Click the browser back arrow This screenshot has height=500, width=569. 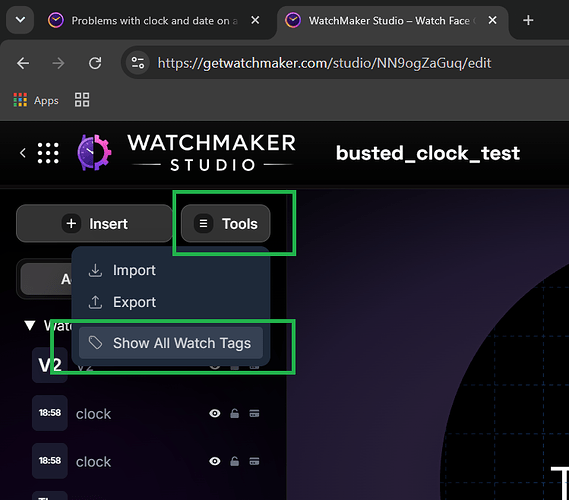(x=23, y=63)
